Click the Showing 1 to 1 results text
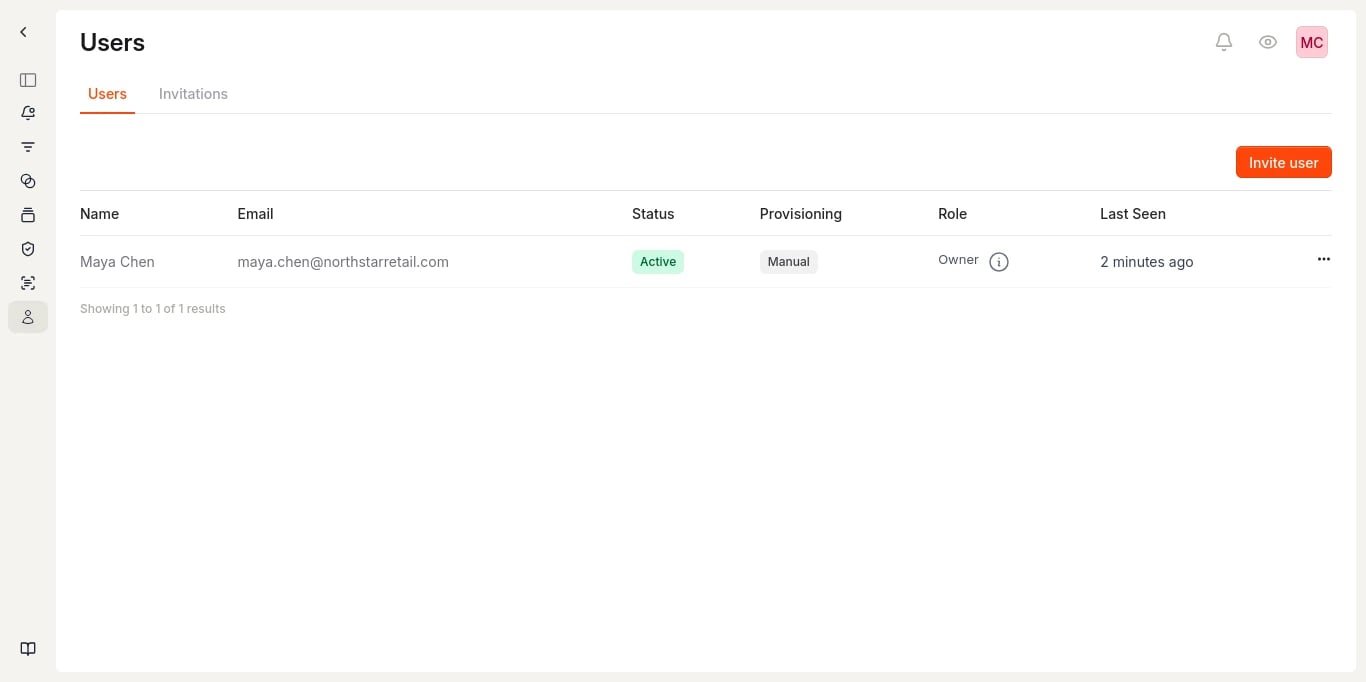 tap(153, 309)
